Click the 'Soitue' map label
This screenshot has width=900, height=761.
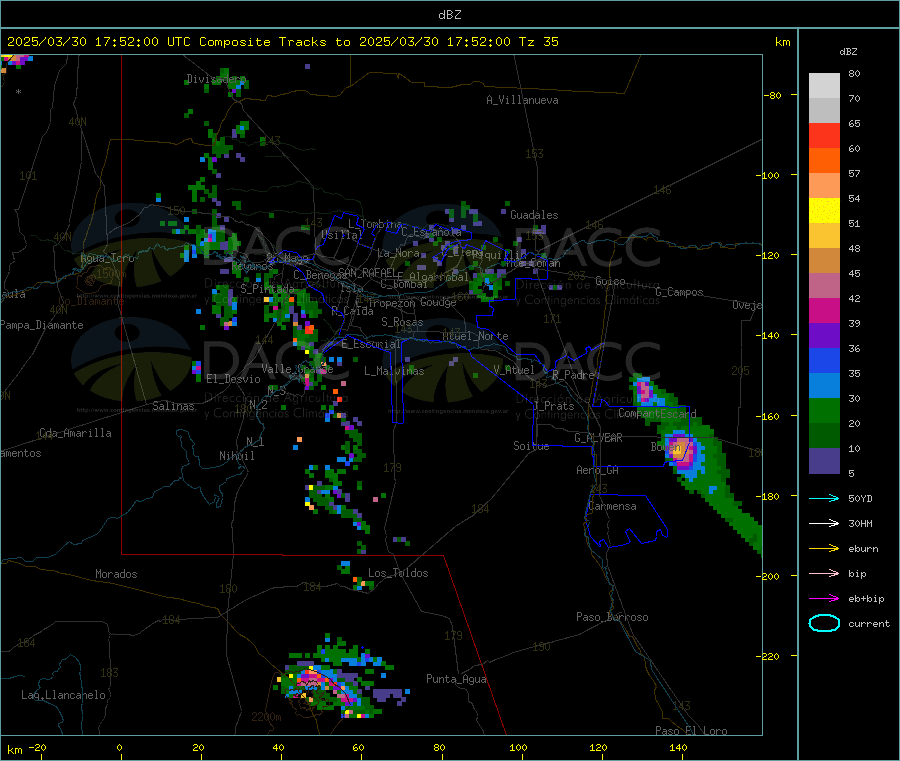coord(531,446)
